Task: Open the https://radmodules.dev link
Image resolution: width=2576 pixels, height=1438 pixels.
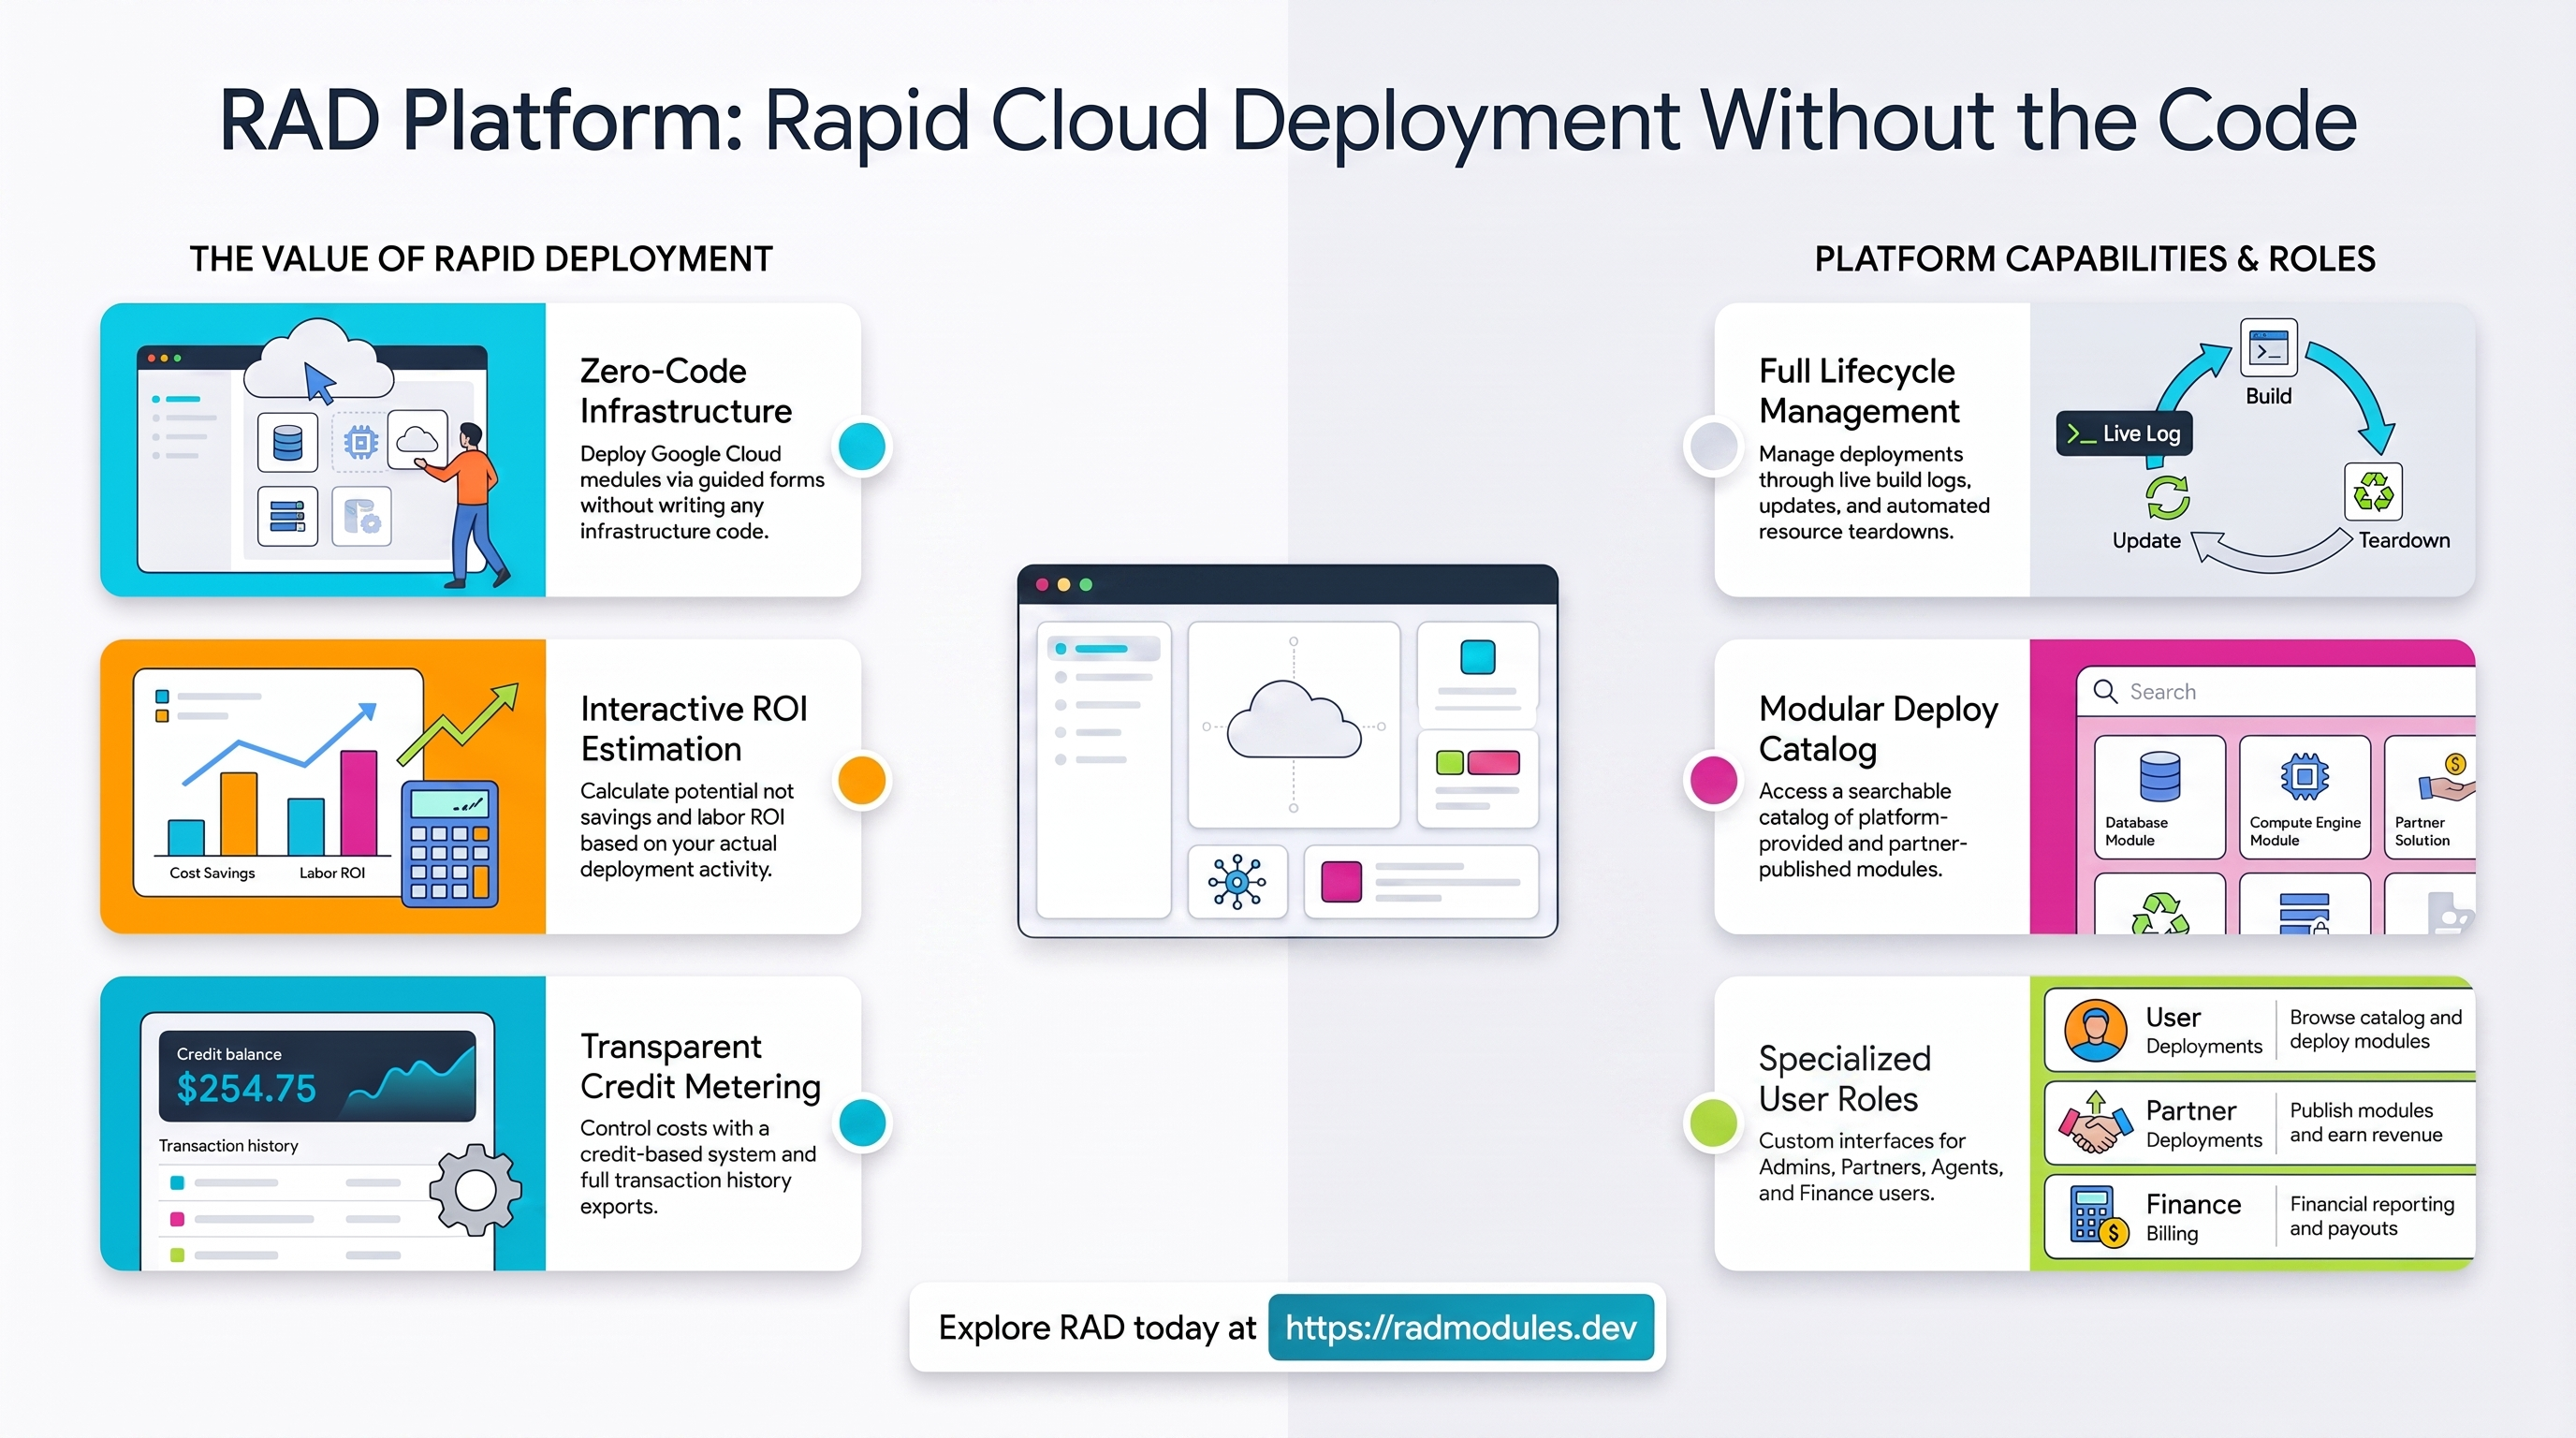Action: click(x=1460, y=1327)
